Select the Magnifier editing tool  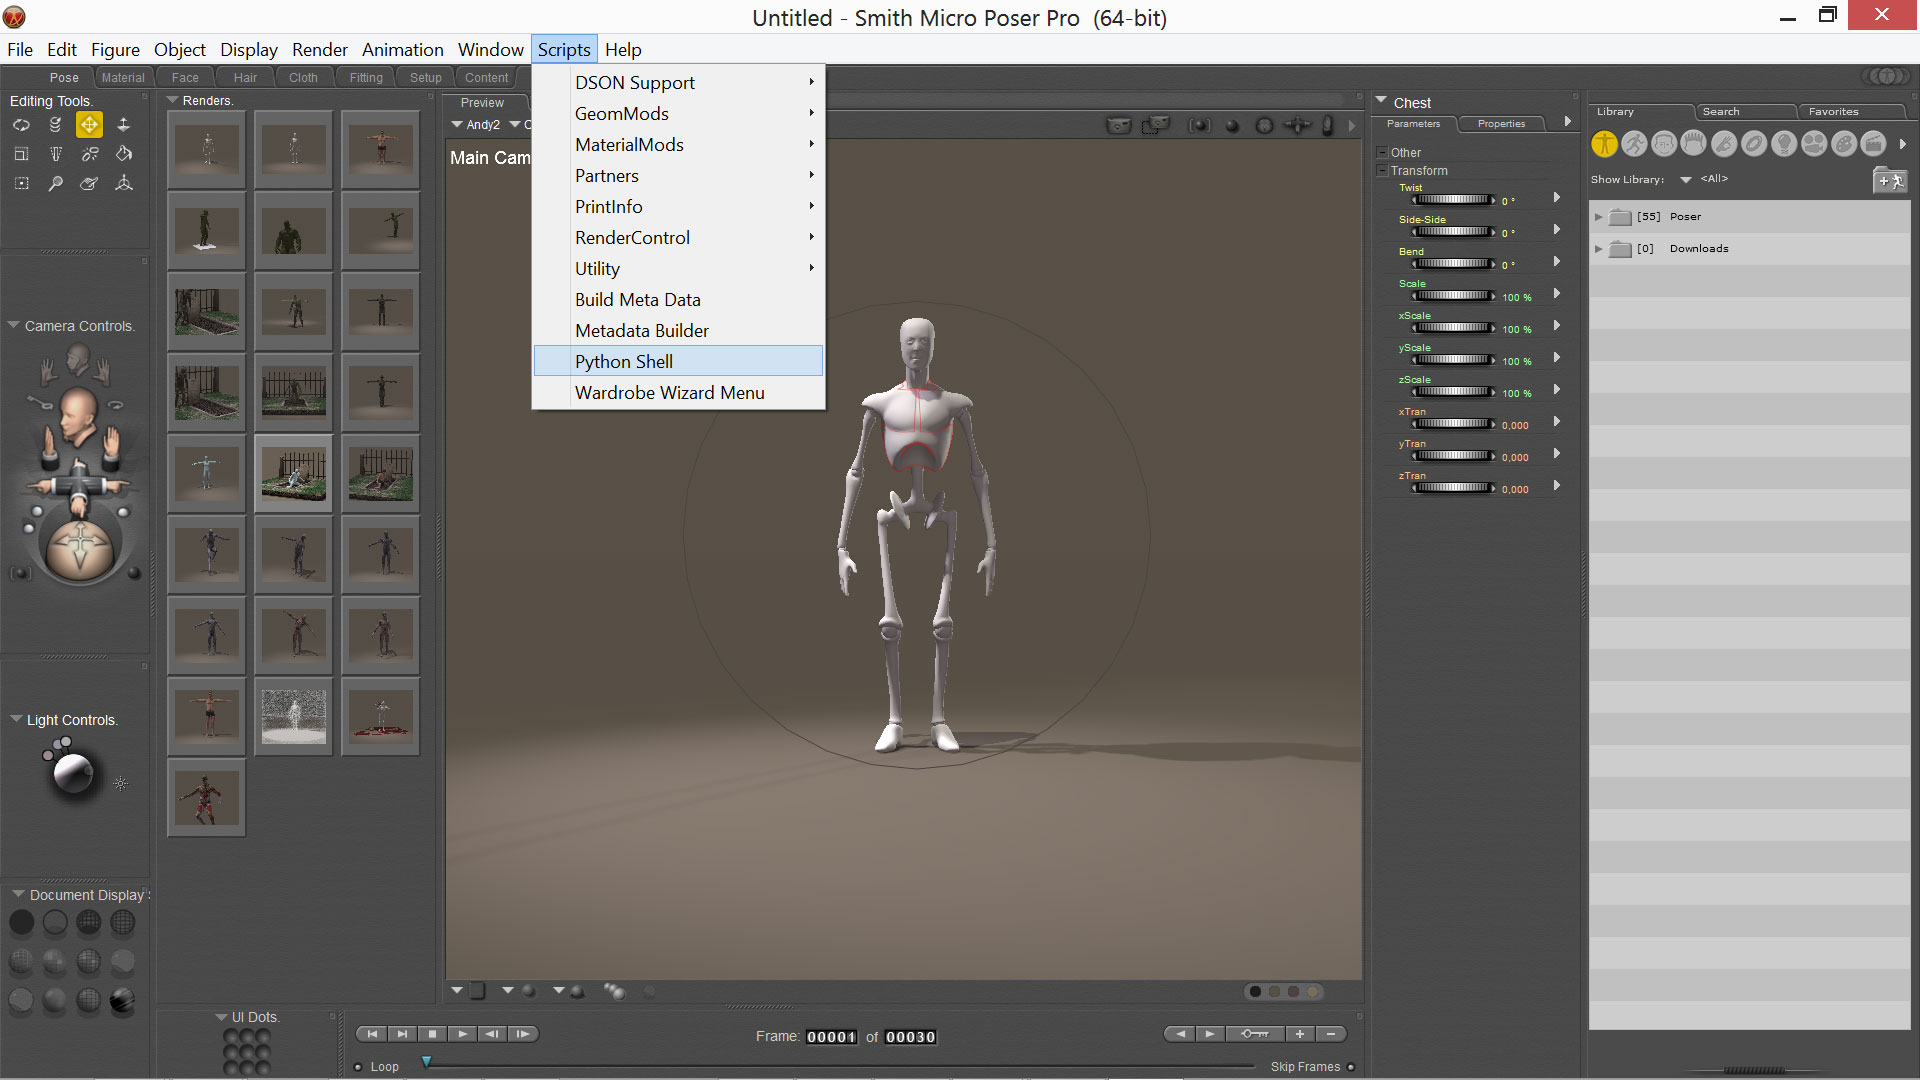(55, 183)
